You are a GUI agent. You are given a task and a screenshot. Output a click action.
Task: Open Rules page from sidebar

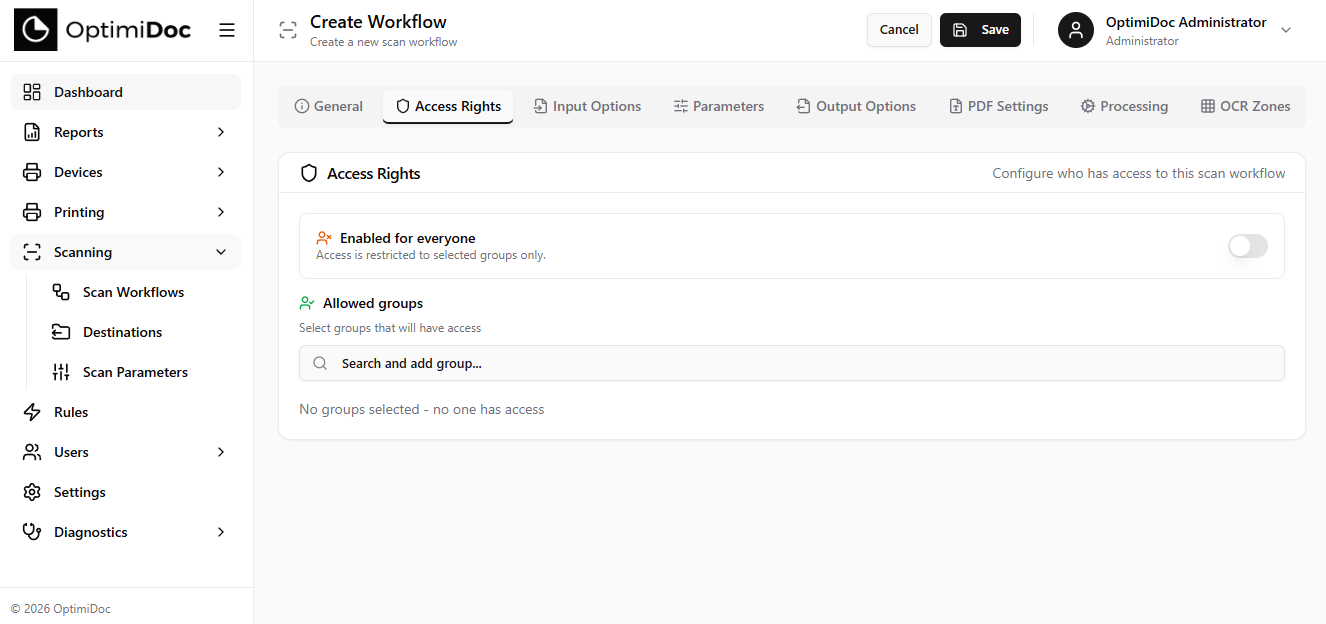coord(125,412)
